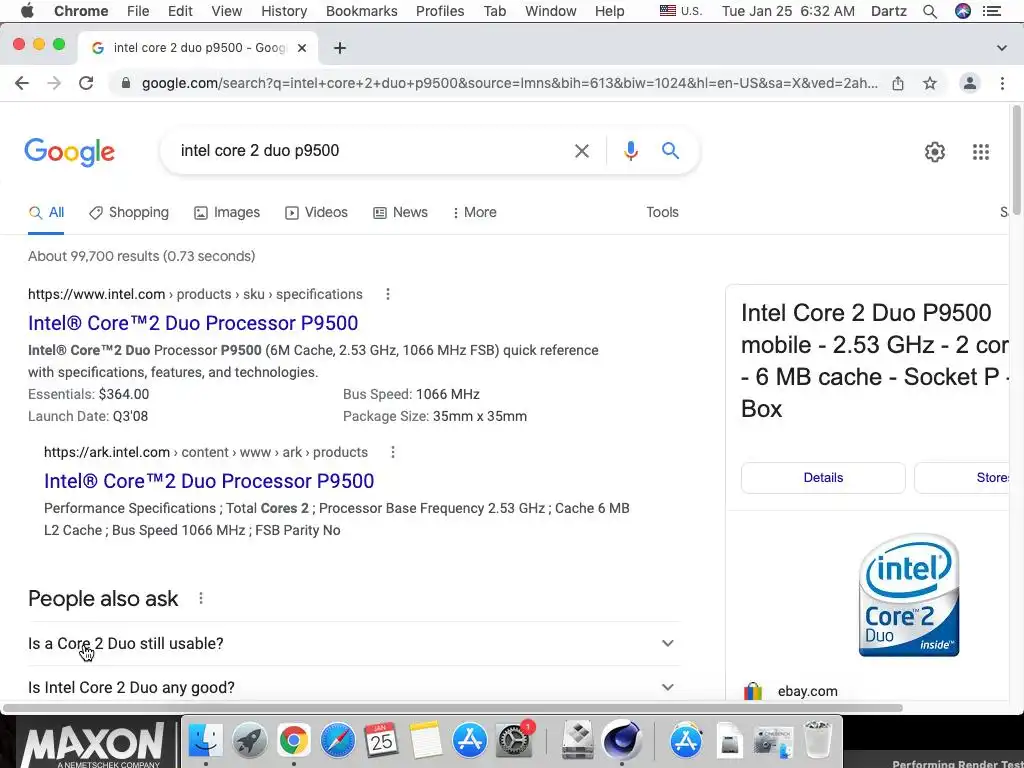Click the padlock site info icon
The width and height of the screenshot is (1024, 768).
[x=126, y=83]
